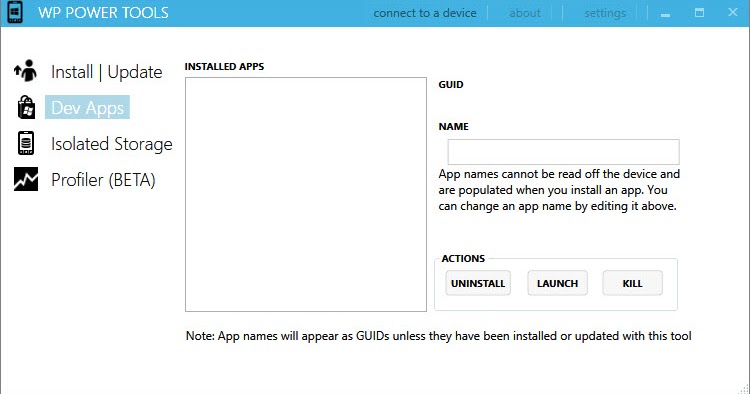Select the Dev Apps section
750x394 pixels.
(88, 108)
